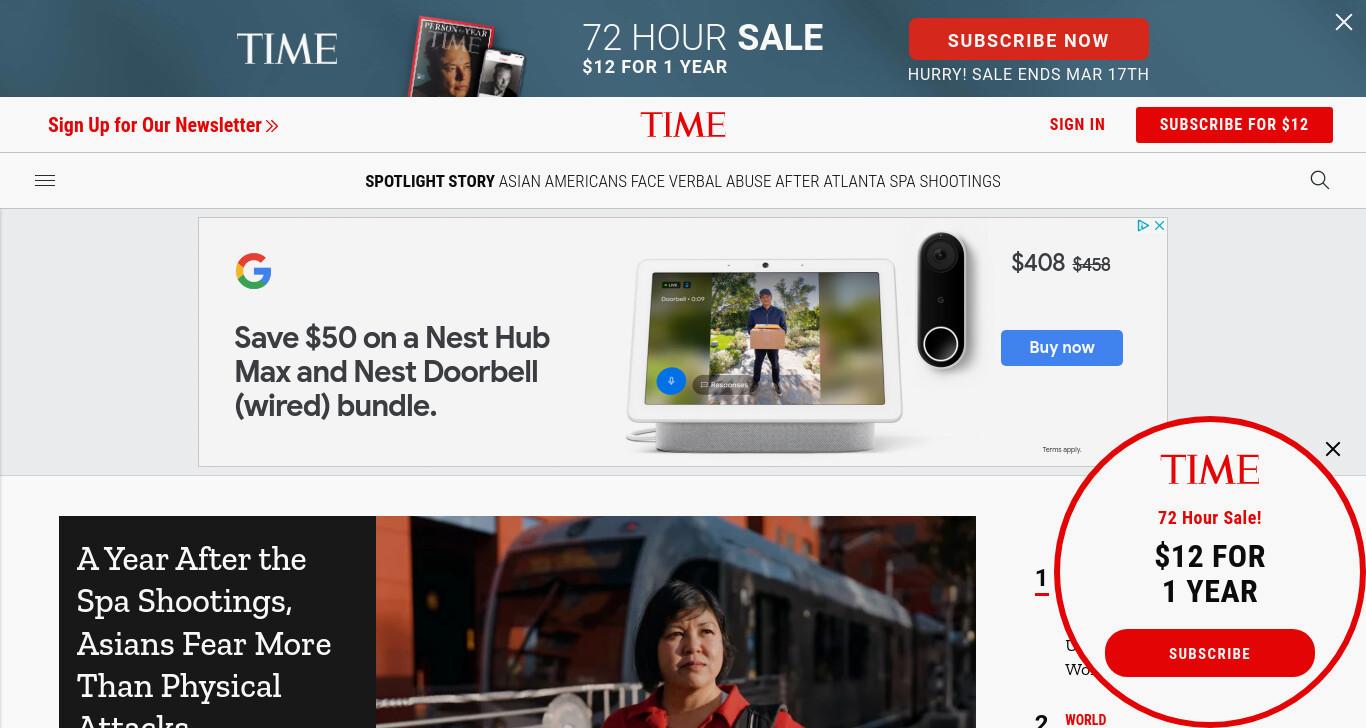Click the Subscribe button in circular popup
The height and width of the screenshot is (728, 1366).
(1210, 653)
